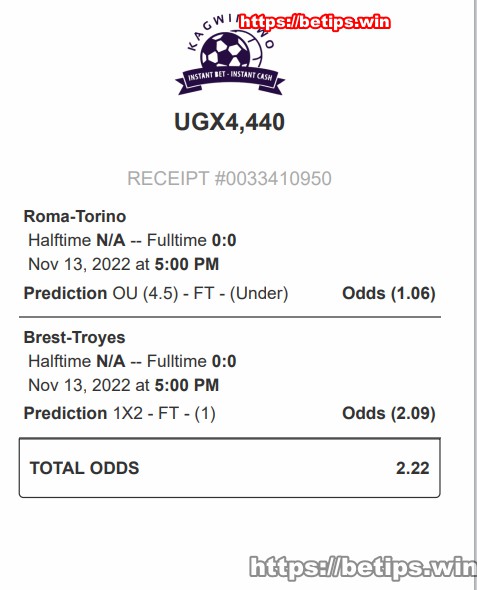Click the Roma-Torino Halftime N/A text
This screenshot has width=477, height=590.
77,240
